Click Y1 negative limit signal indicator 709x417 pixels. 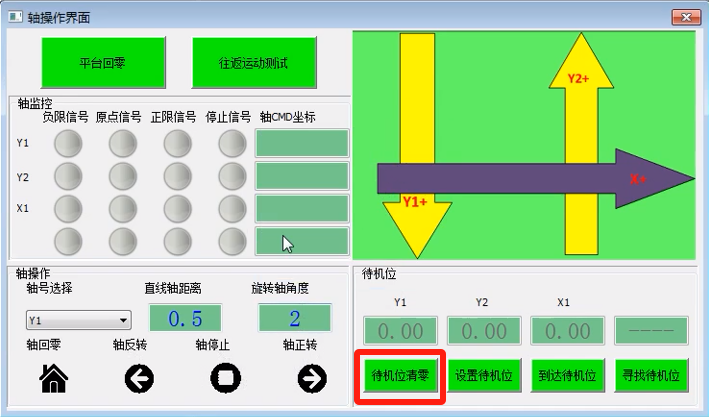pyautogui.click(x=68, y=145)
